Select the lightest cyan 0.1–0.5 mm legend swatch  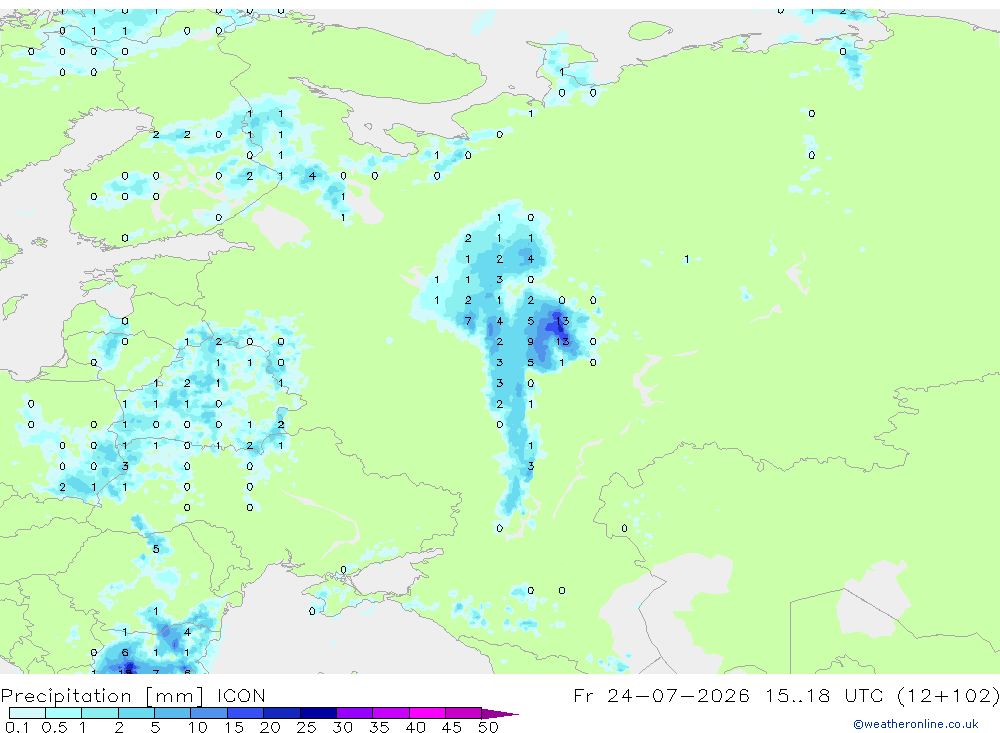click(27, 713)
